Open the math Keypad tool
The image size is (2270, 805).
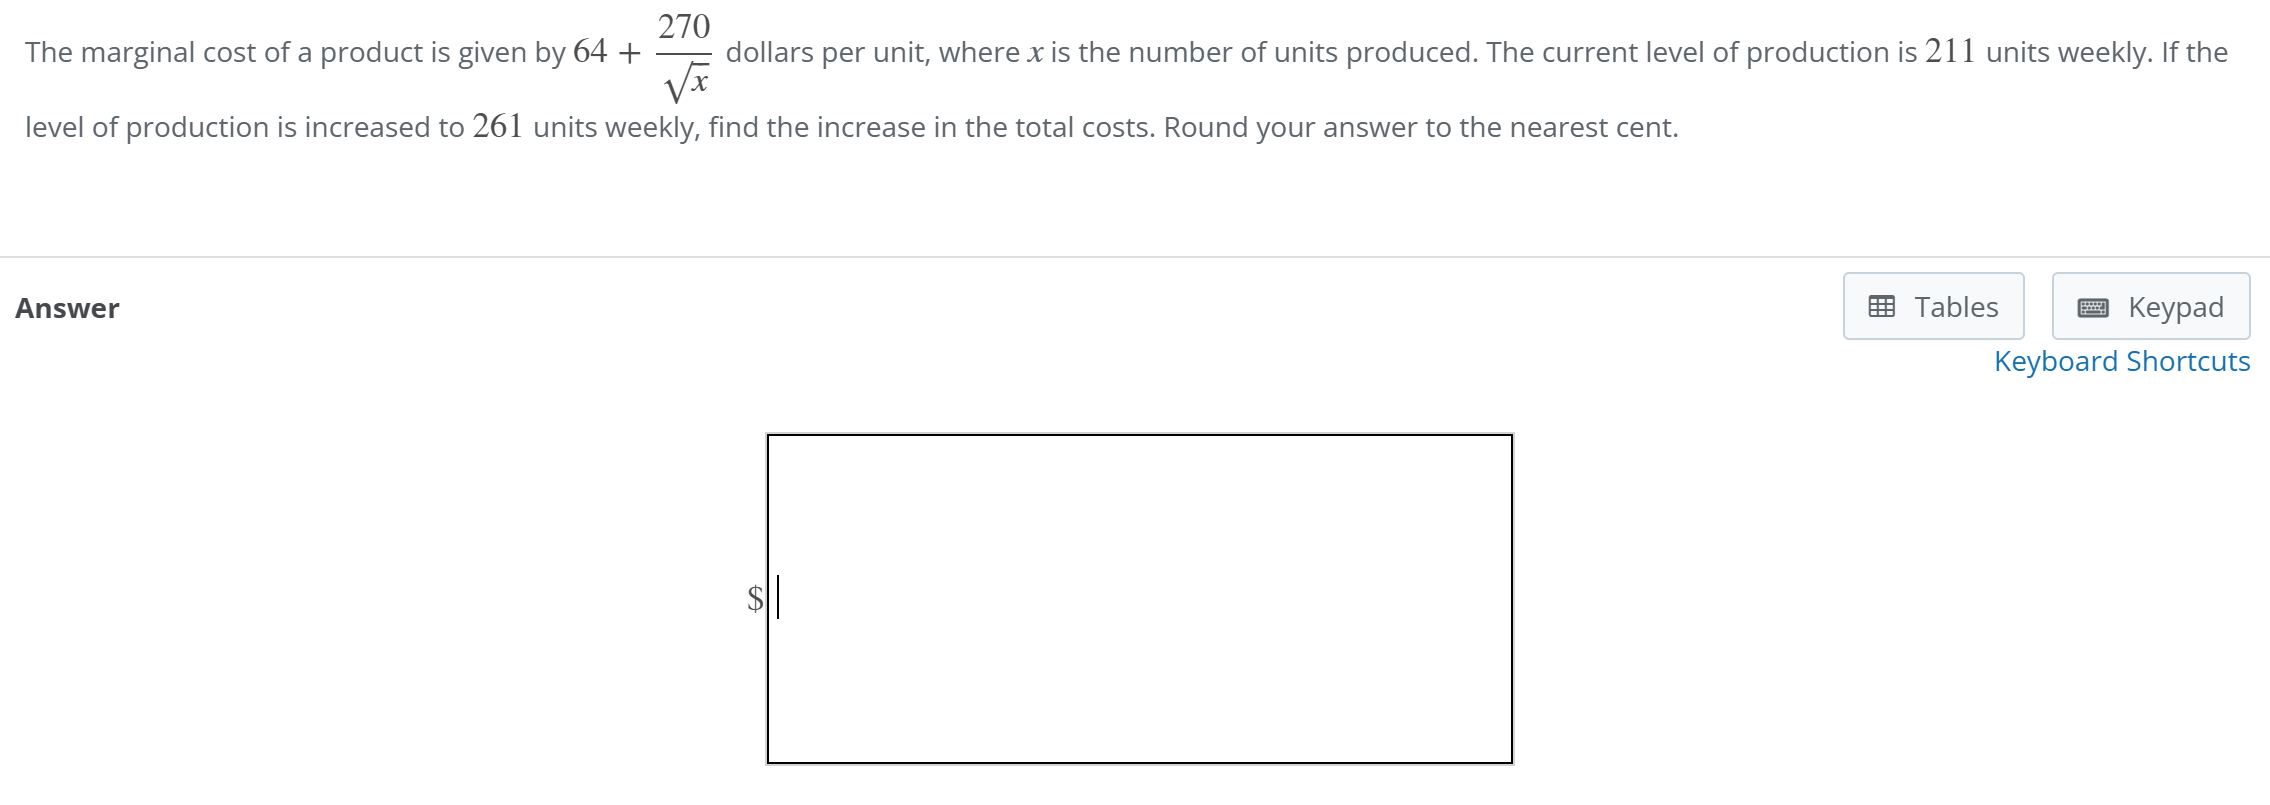(2150, 306)
